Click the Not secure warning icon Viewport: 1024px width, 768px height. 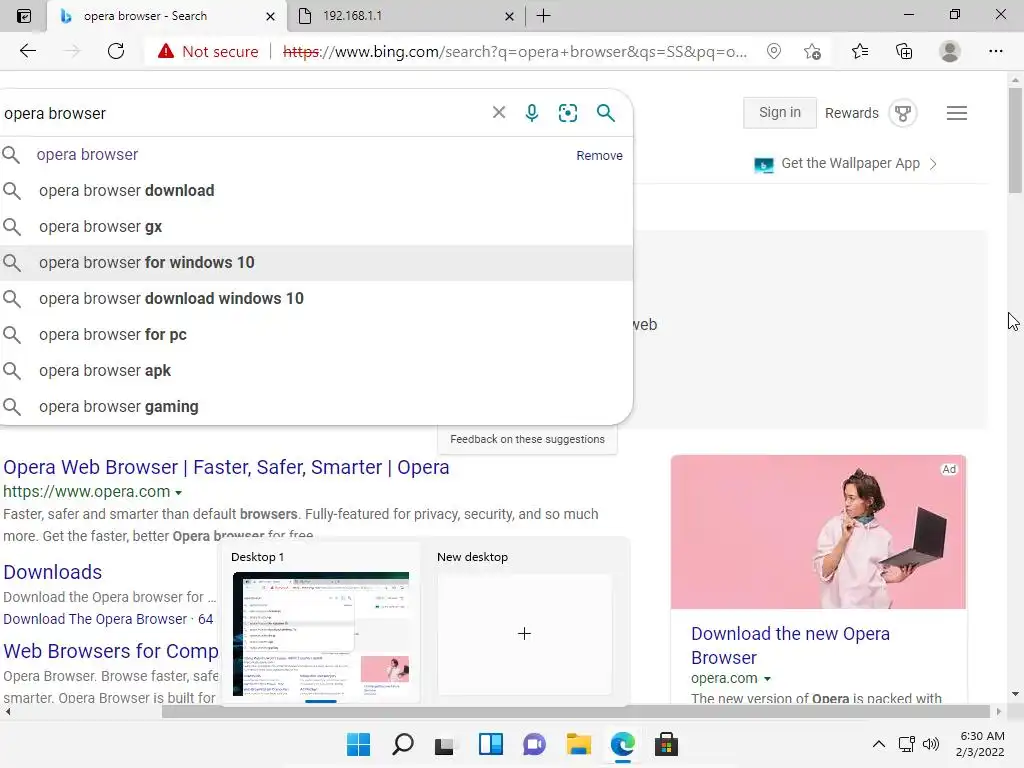166,51
